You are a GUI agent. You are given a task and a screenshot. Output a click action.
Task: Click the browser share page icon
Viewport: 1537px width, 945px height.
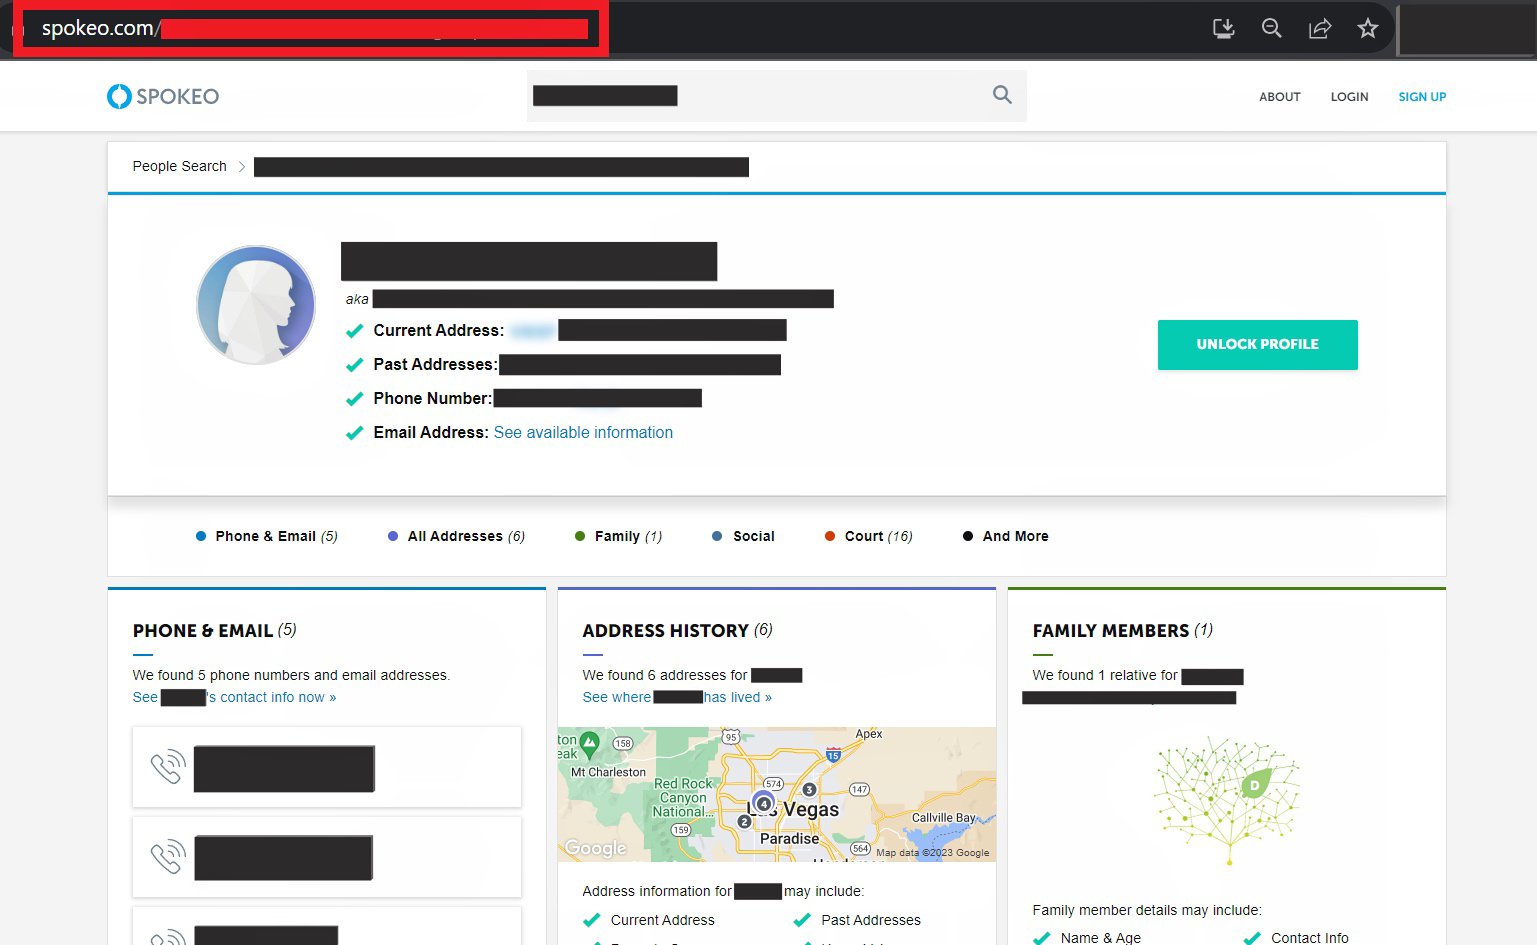[1320, 28]
